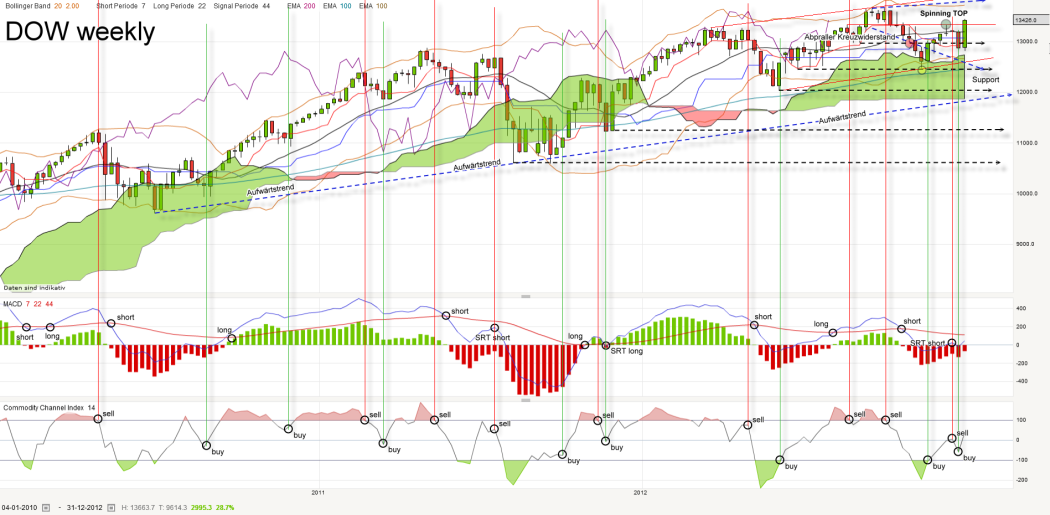Screen dimensions: 1050x515
Task: Click the 2012 time axis label
Action: [x=642, y=493]
